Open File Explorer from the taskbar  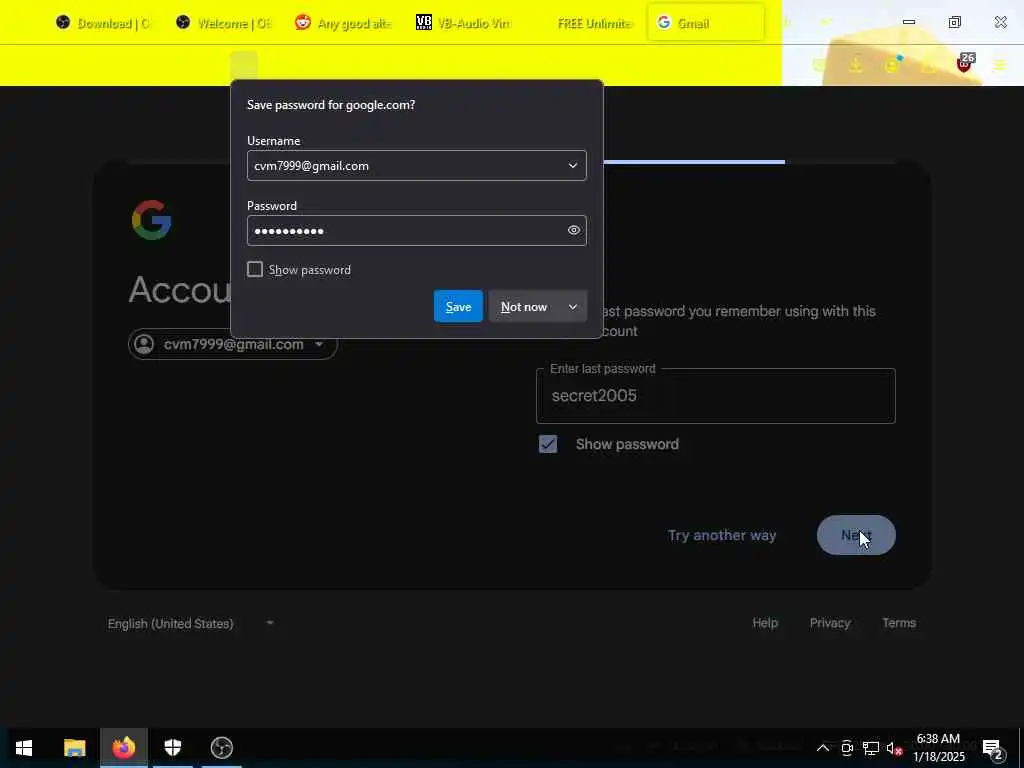point(74,748)
